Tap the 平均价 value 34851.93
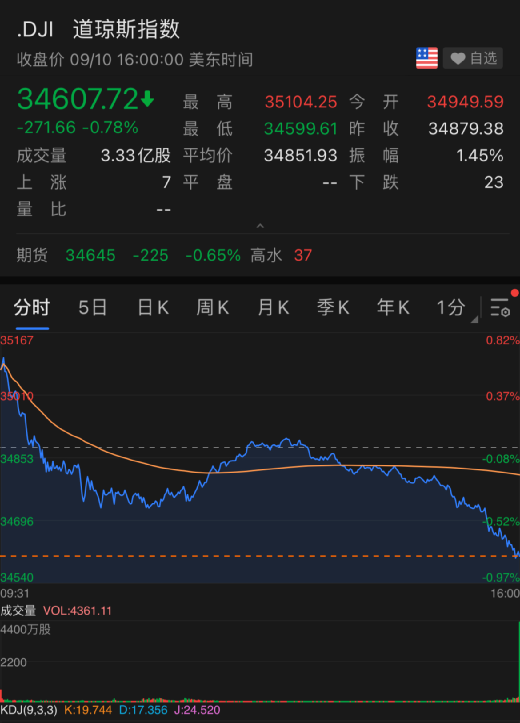520x723 pixels. [x=301, y=155]
